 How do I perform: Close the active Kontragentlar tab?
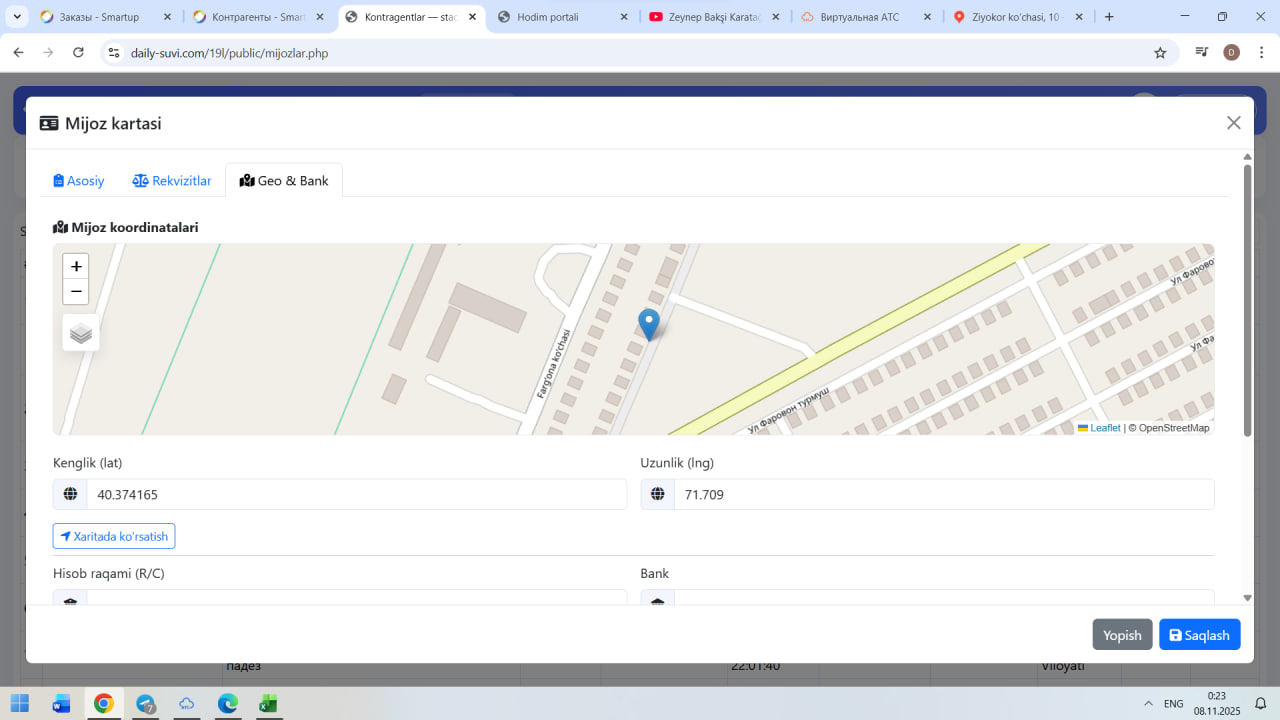[x=472, y=17]
